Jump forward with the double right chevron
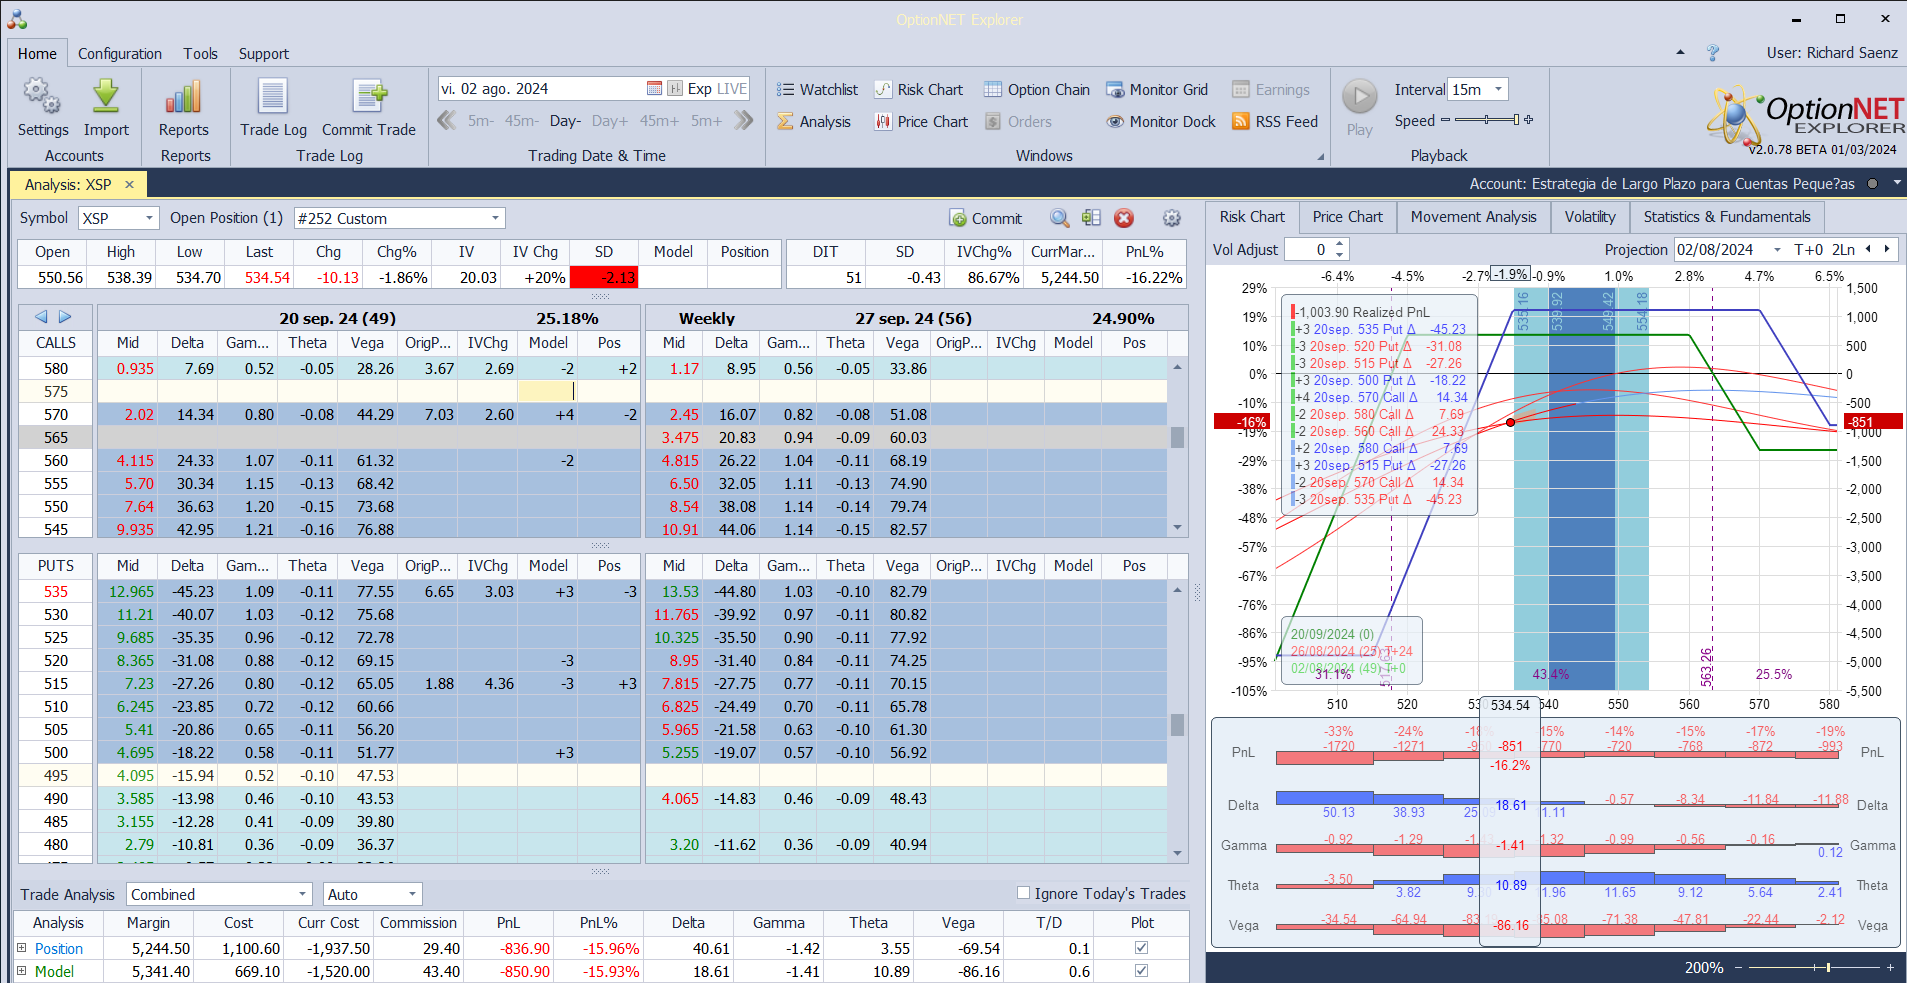Viewport: 1907px width, 983px height. [x=743, y=121]
